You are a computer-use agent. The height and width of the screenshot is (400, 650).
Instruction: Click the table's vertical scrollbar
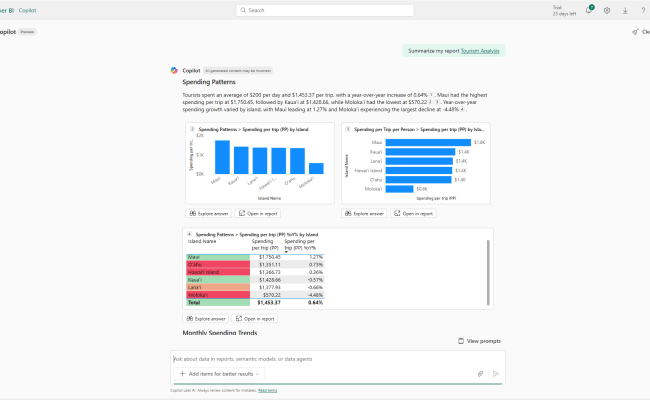(488, 272)
